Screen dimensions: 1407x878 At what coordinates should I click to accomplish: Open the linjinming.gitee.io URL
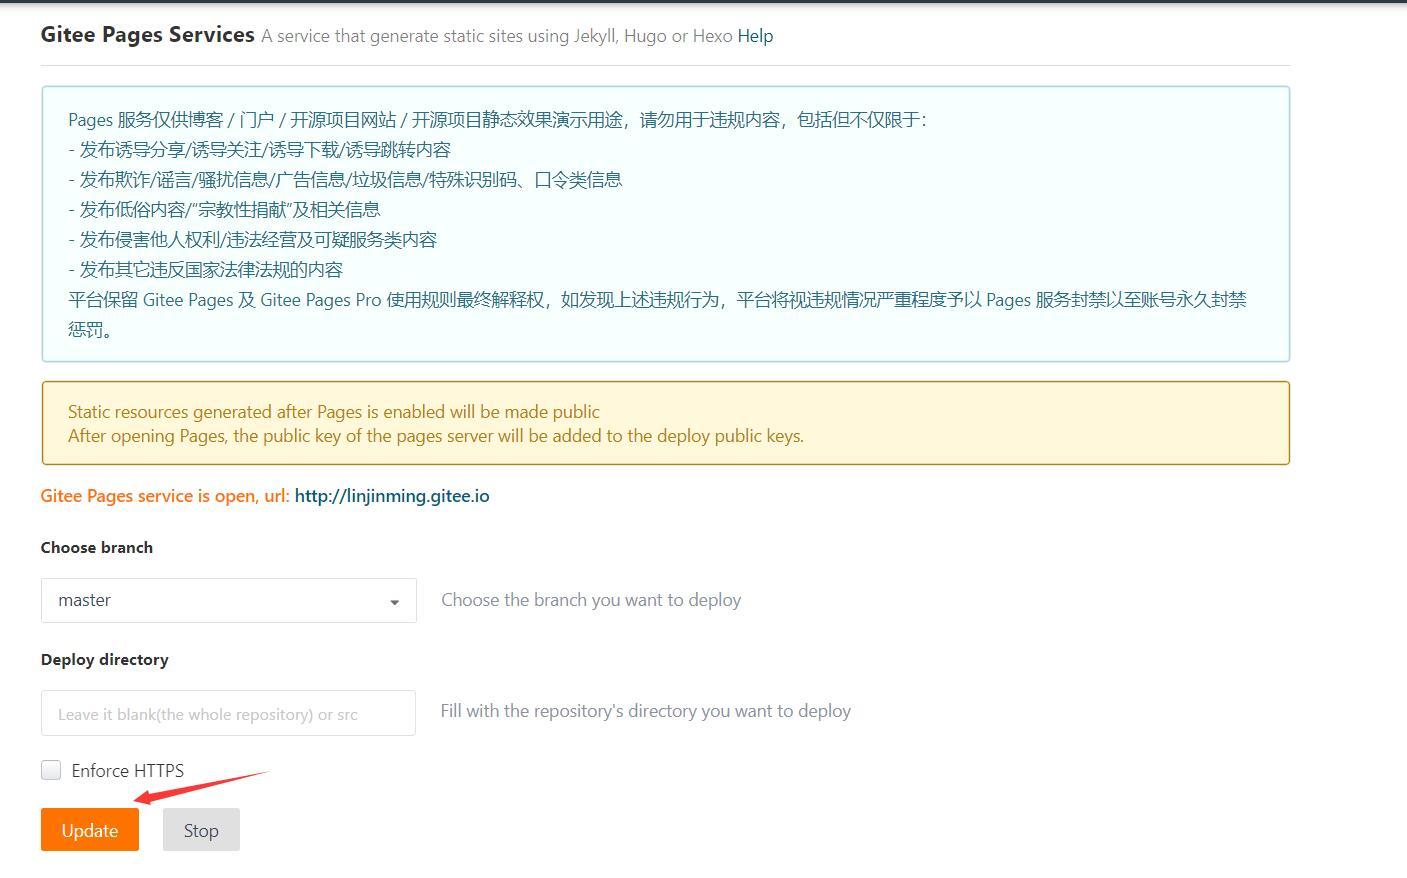pos(392,496)
